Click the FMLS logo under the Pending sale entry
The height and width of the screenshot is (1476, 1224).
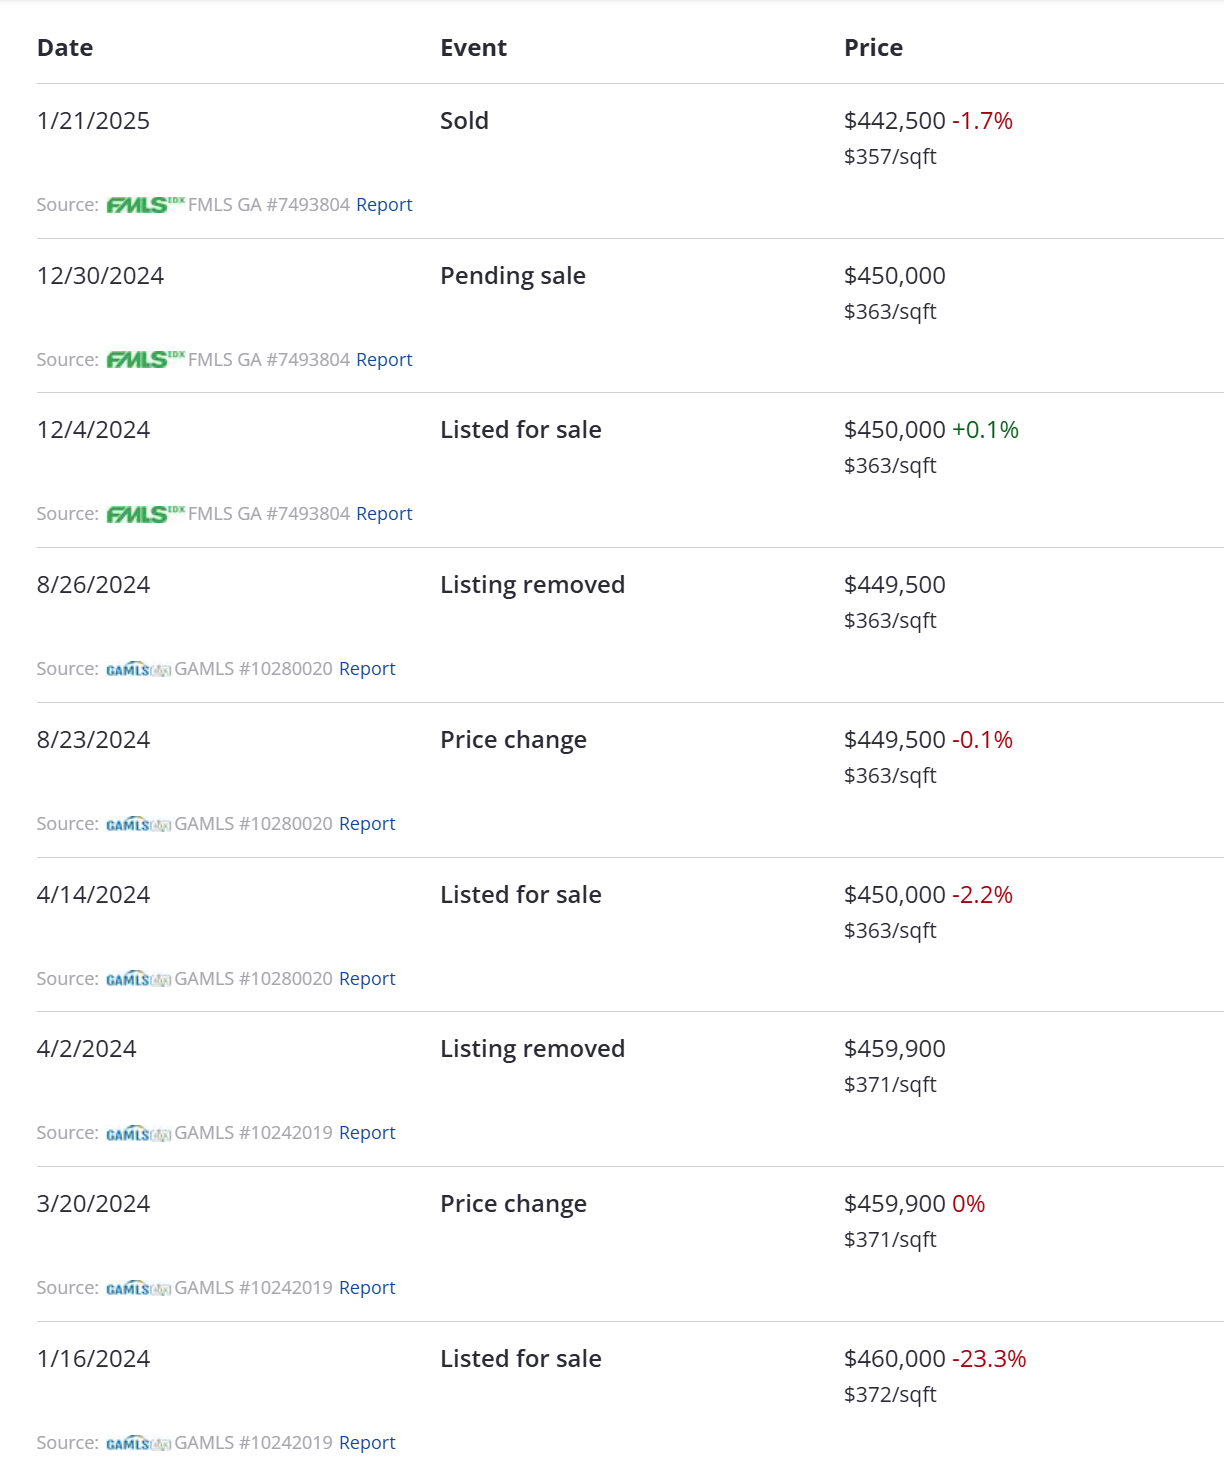pos(146,359)
